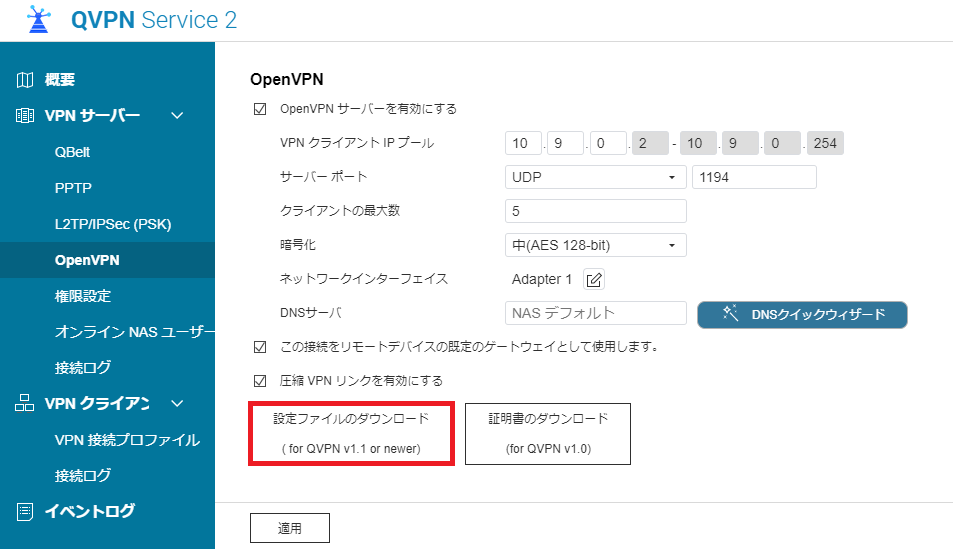Click the クライアントの最大数 label
Screen dimensions: 953x549
pos(340,211)
